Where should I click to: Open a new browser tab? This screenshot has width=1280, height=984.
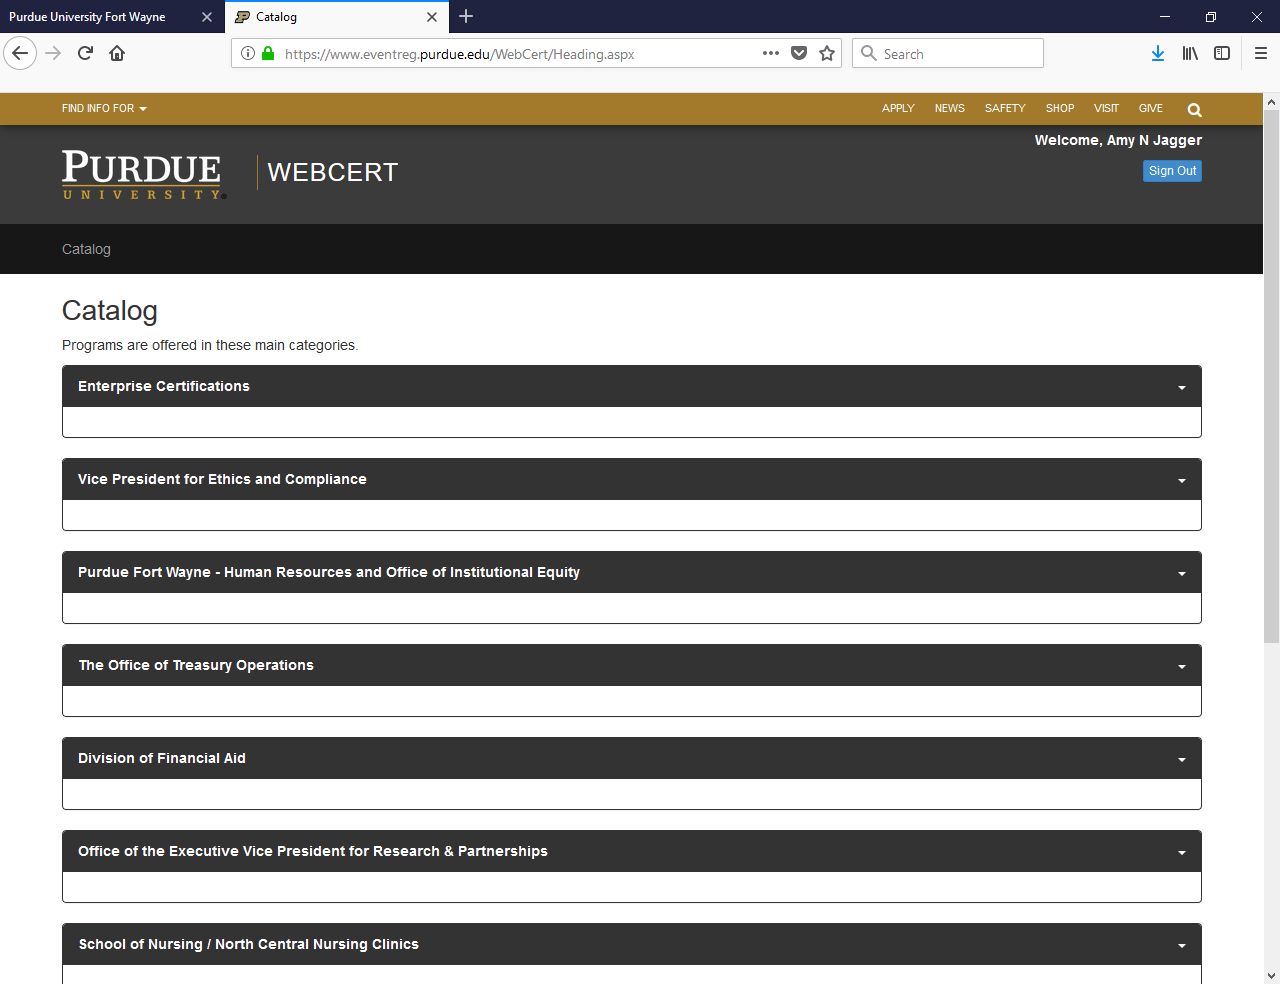pos(466,16)
